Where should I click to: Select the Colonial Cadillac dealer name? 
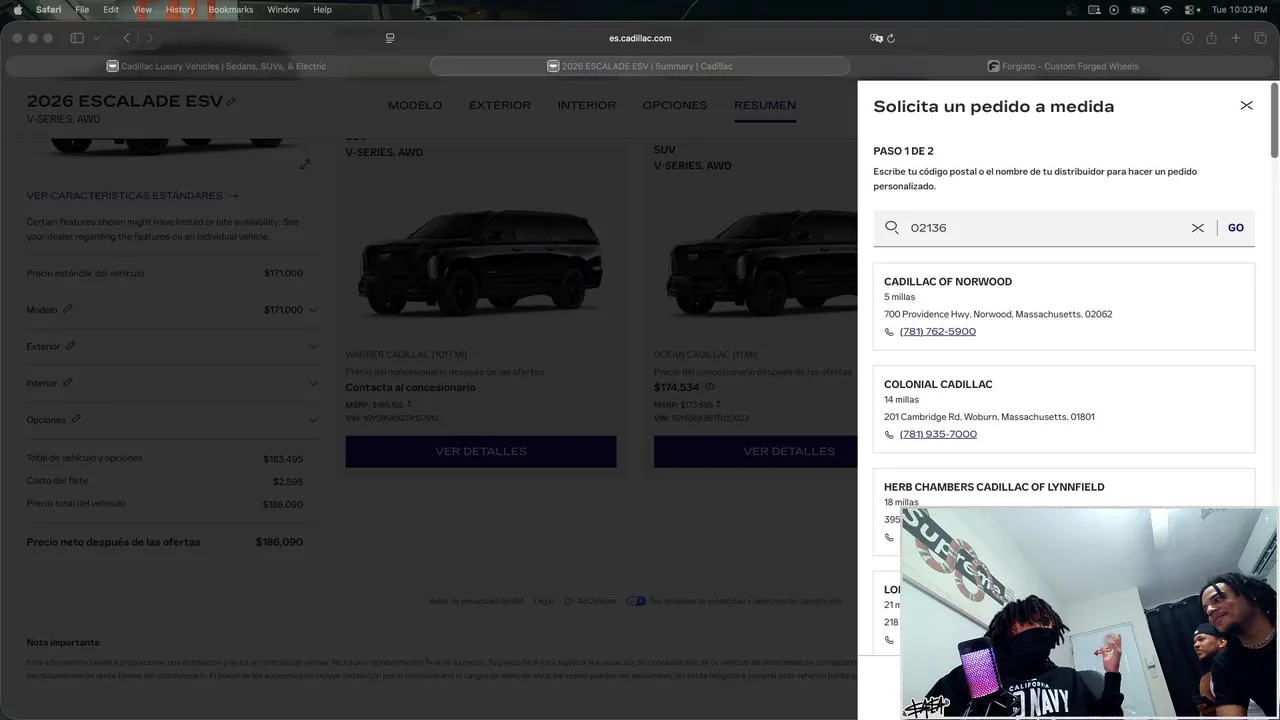938,384
